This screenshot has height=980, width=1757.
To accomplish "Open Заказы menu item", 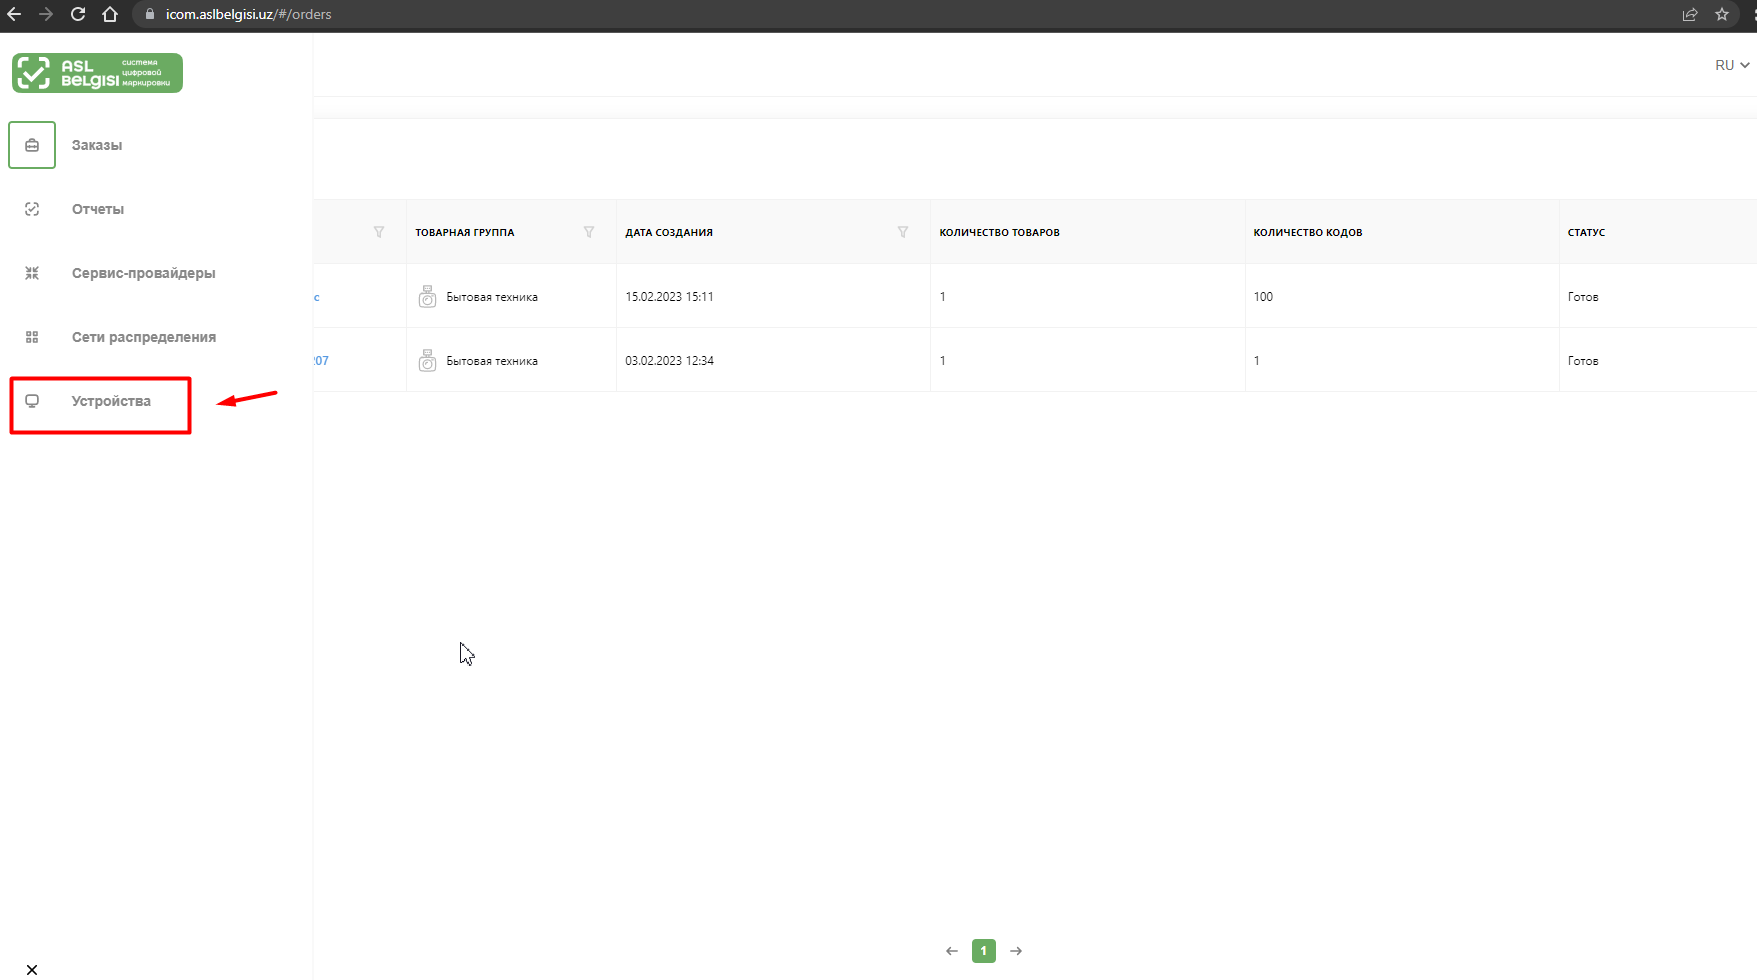I will coord(97,145).
